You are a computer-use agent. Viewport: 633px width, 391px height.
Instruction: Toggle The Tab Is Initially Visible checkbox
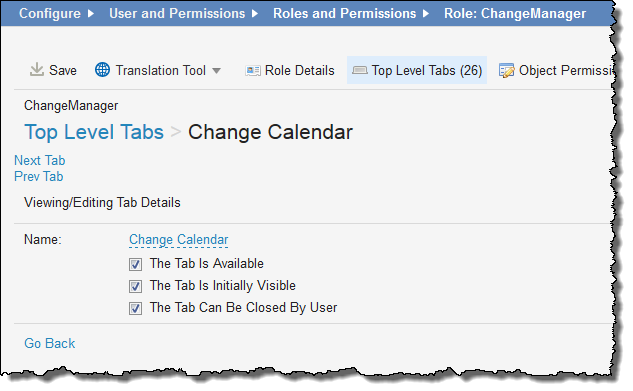[x=135, y=286]
